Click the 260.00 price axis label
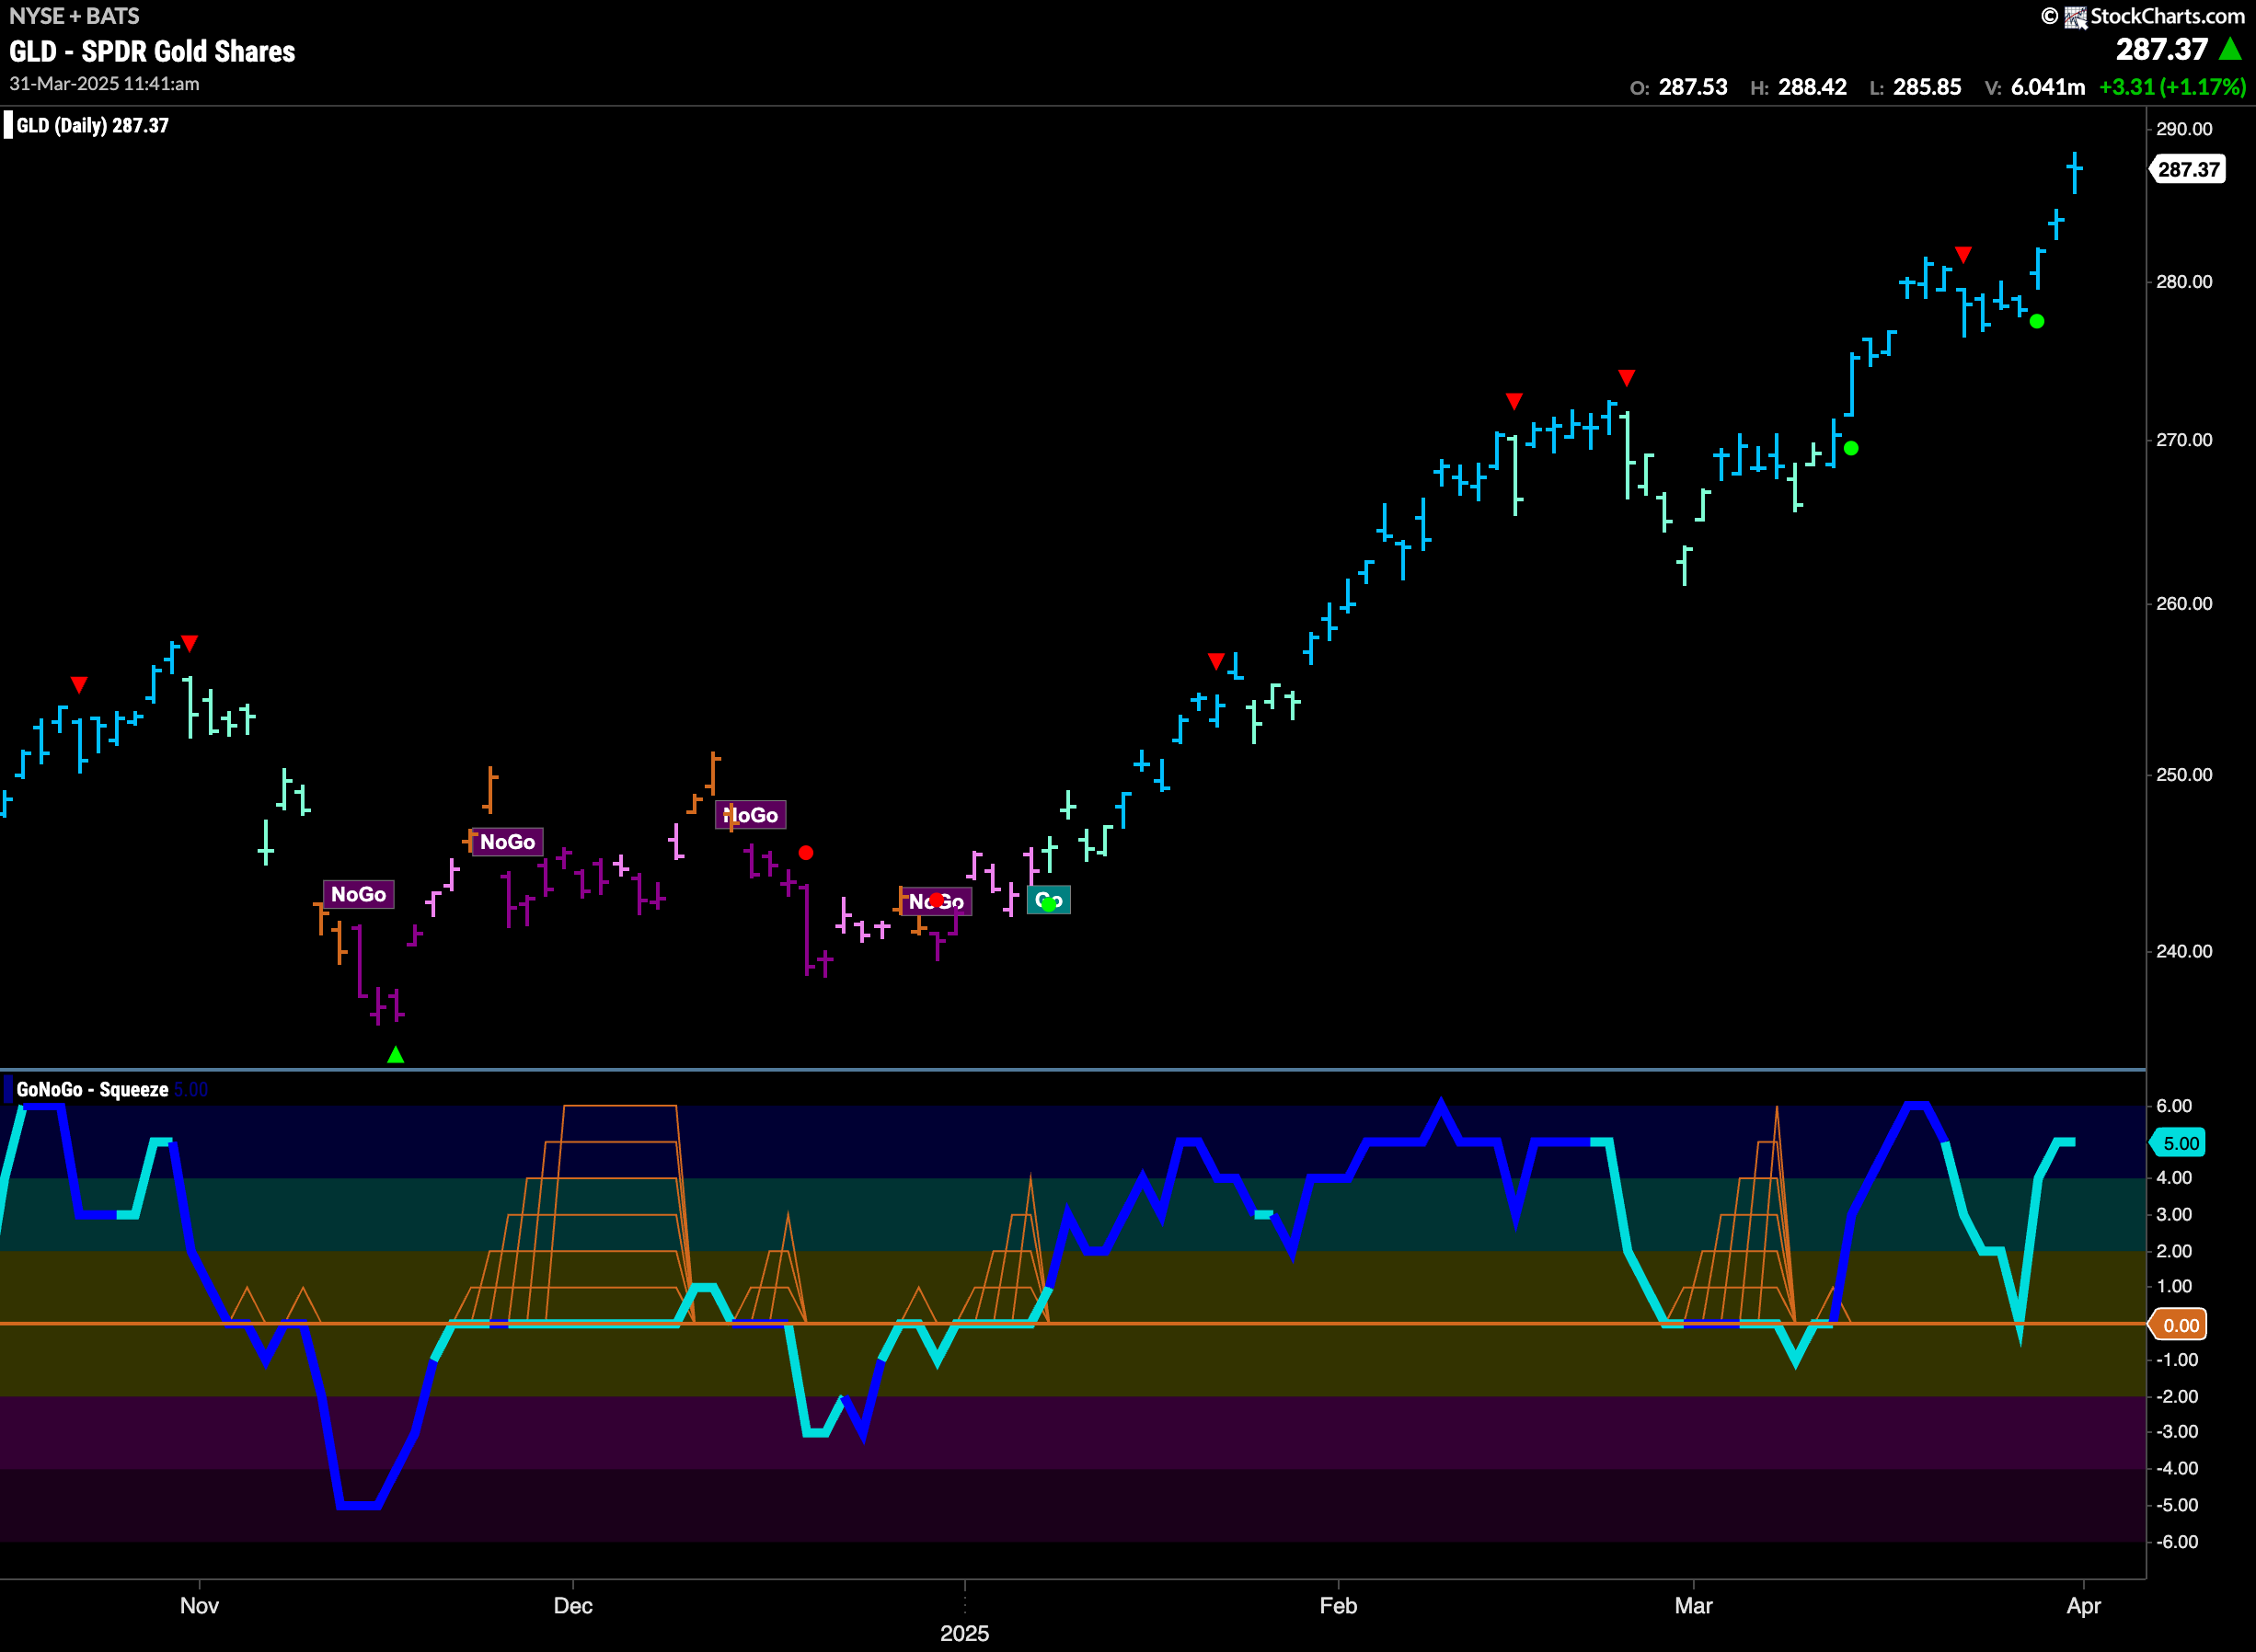This screenshot has height=1652, width=2256. 2183,604
